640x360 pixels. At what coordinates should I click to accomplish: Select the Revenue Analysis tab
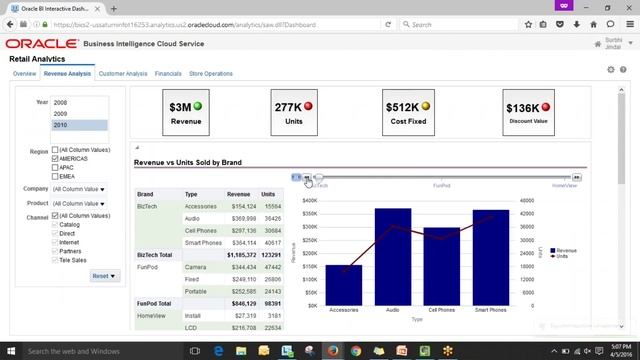pos(67,73)
